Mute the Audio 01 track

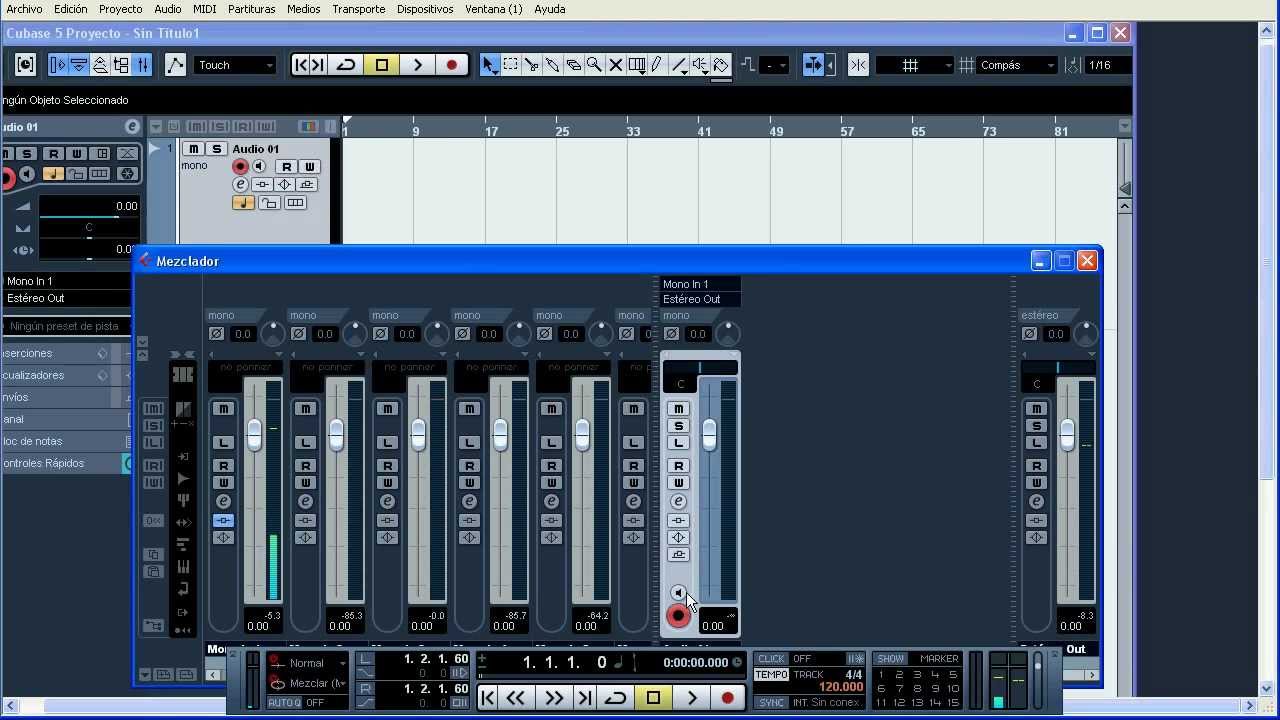click(x=194, y=149)
